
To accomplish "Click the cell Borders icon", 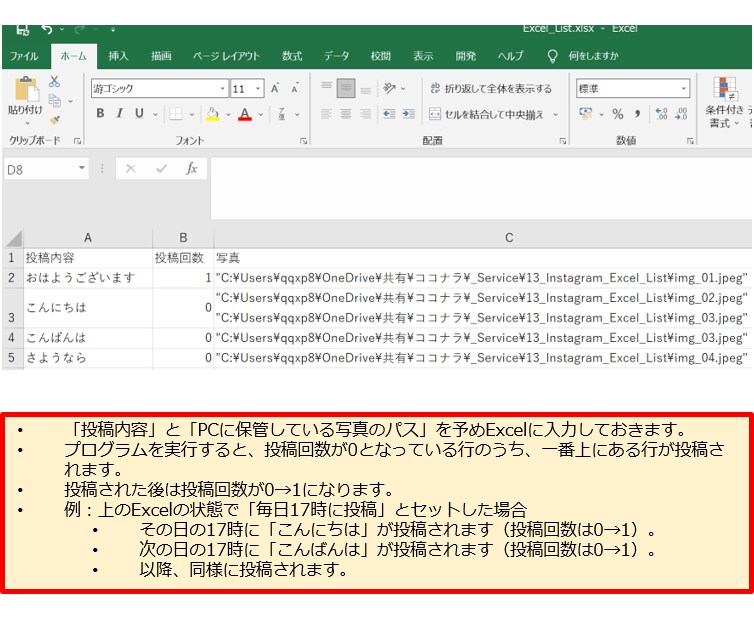I will point(176,114).
